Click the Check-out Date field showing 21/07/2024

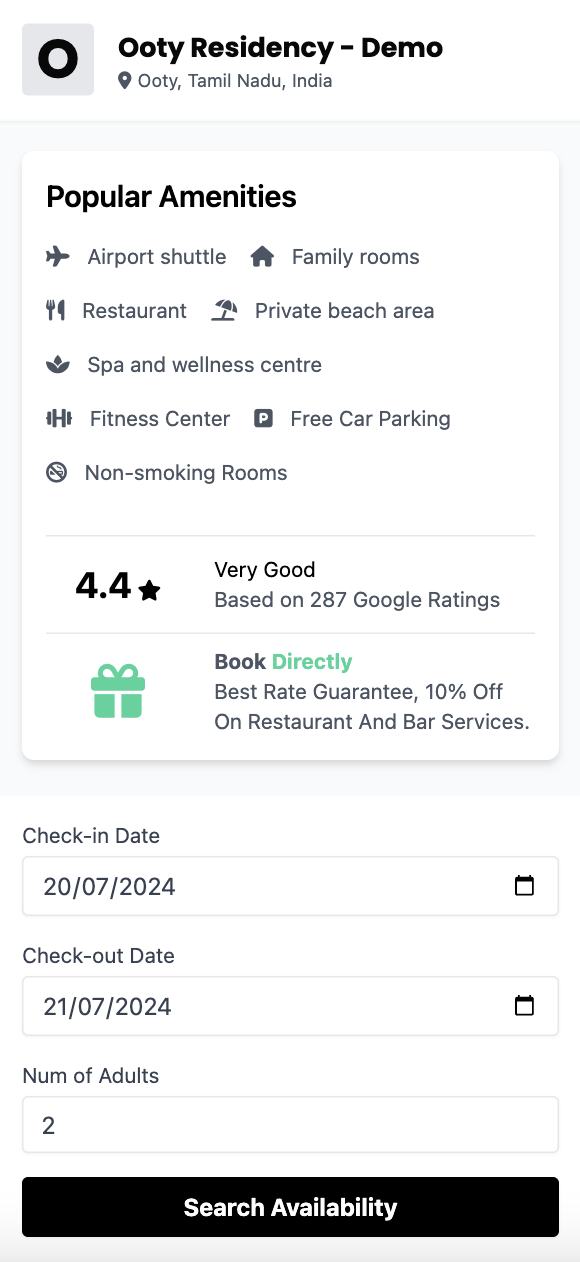290,1006
